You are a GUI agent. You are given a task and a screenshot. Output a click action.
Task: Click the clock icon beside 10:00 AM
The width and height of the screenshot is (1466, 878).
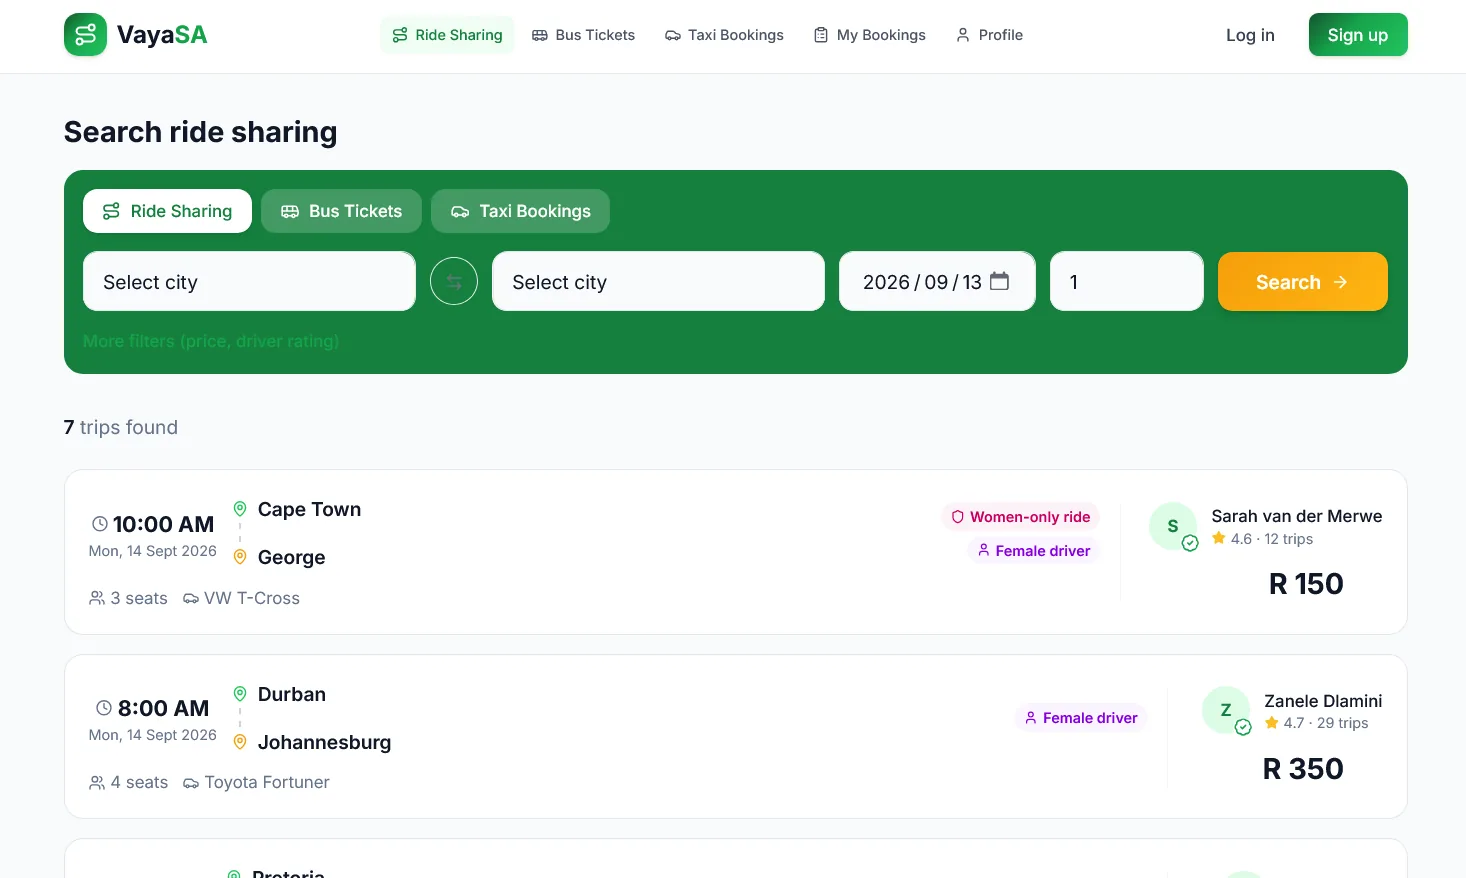(x=100, y=524)
